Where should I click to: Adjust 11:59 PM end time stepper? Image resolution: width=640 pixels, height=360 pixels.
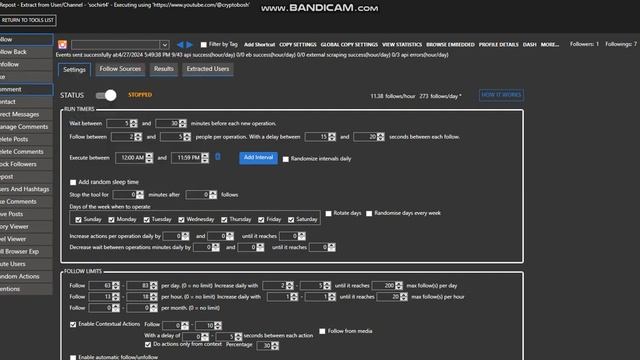click(x=205, y=158)
